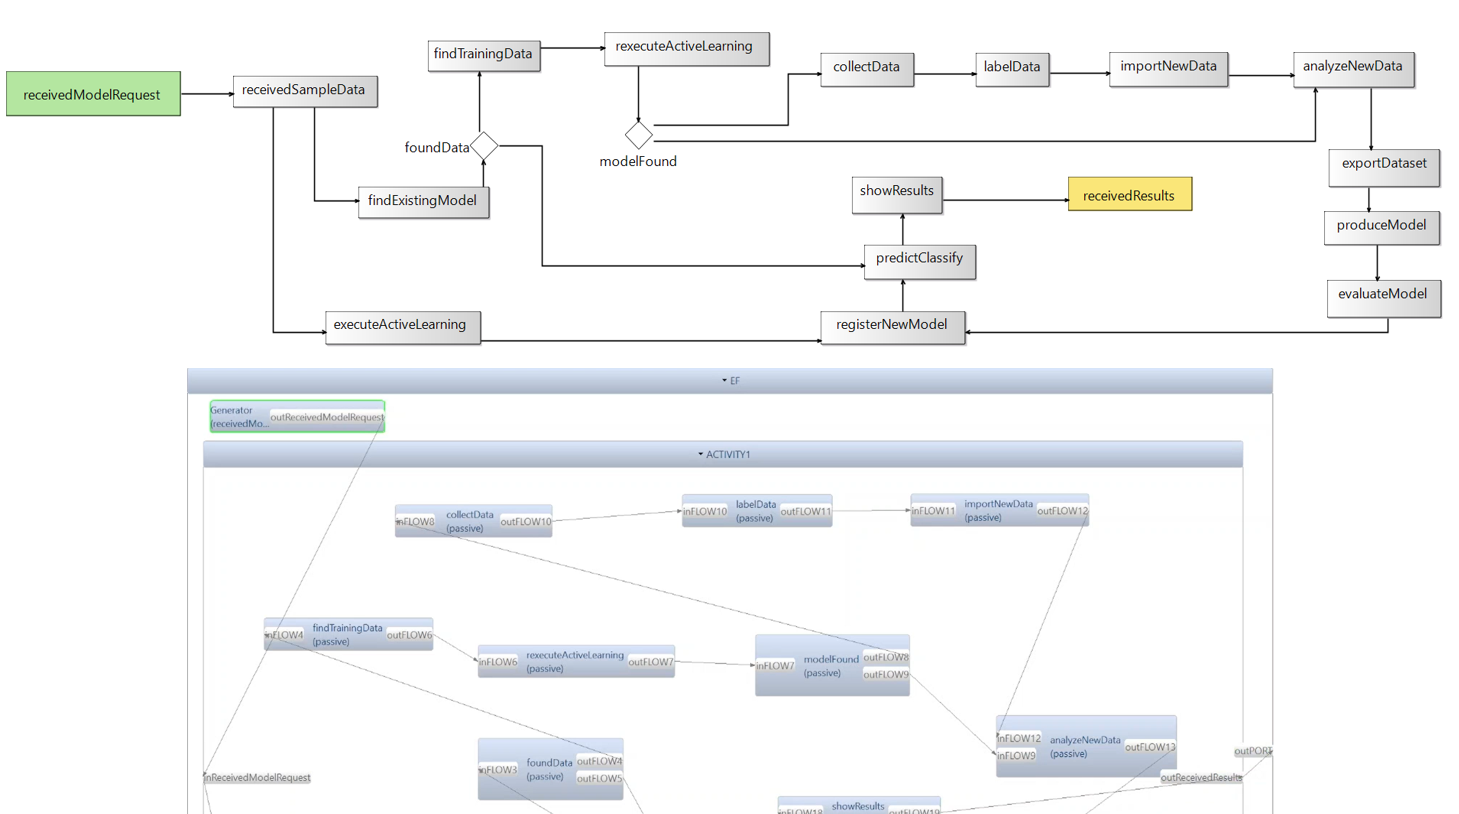This screenshot has height=814, width=1459.
Task: Click the receivedSampleData node
Action: (x=304, y=90)
